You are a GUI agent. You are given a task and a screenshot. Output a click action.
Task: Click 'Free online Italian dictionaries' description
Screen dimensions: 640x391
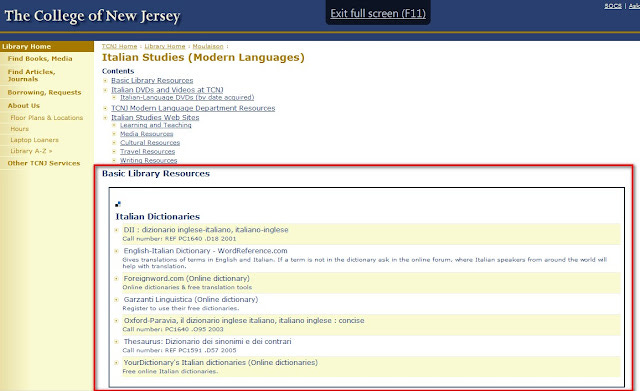[170, 372]
